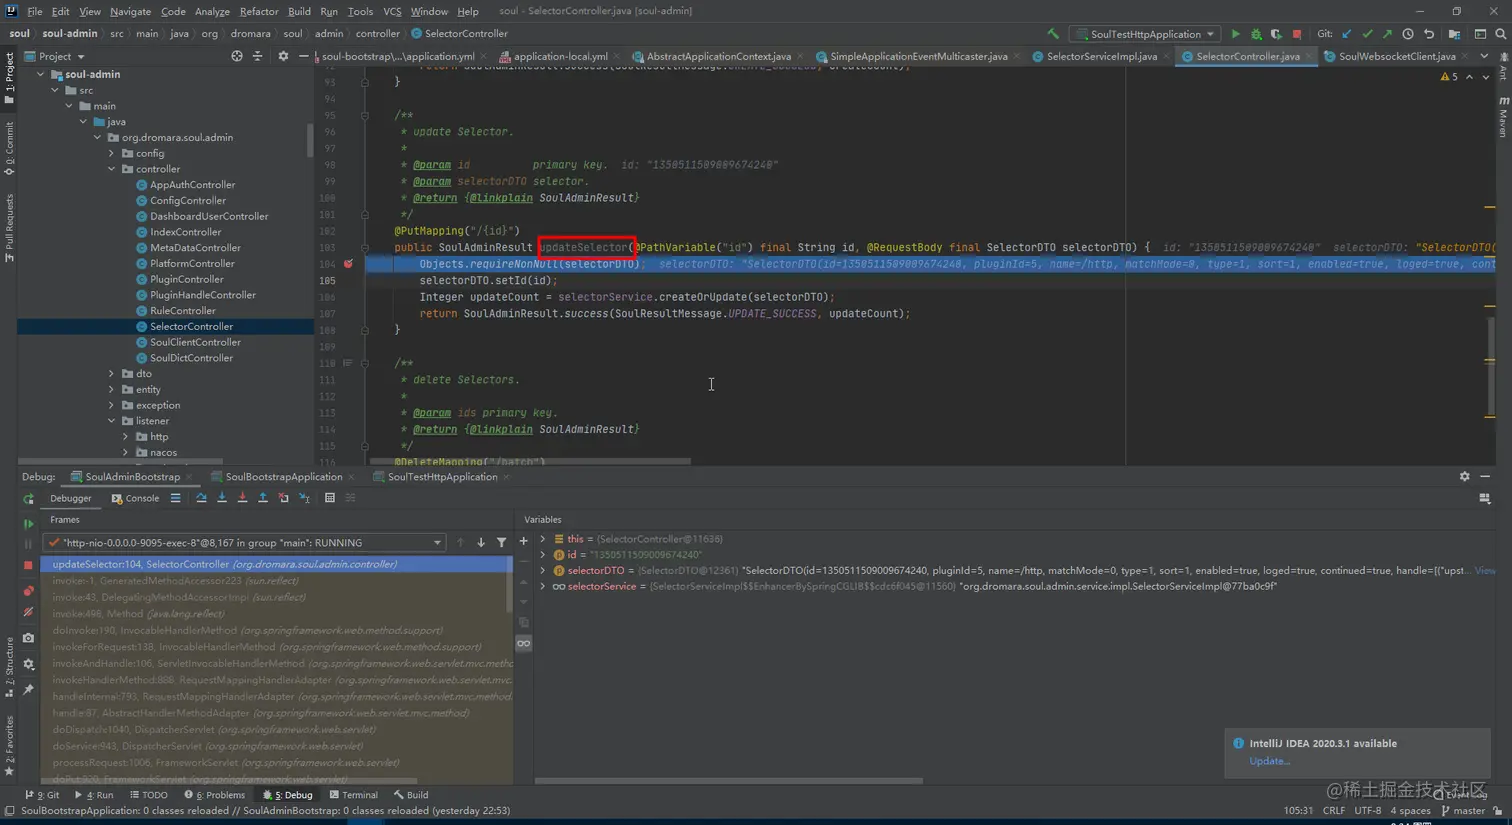Screen dimensions: 1512x825
Task: Run SoulTestHttpApplication with the green play icon
Action: coord(1235,34)
